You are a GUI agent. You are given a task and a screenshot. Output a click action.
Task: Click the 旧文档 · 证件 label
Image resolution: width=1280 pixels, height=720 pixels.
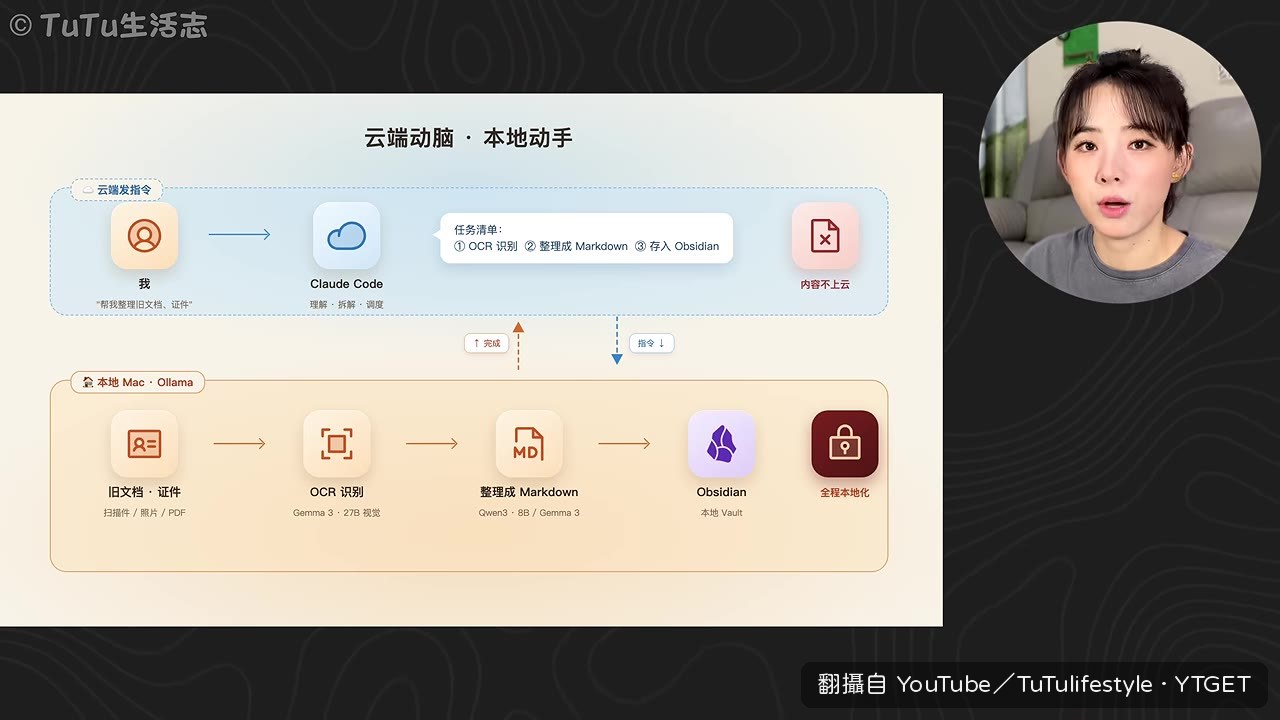tap(144, 492)
